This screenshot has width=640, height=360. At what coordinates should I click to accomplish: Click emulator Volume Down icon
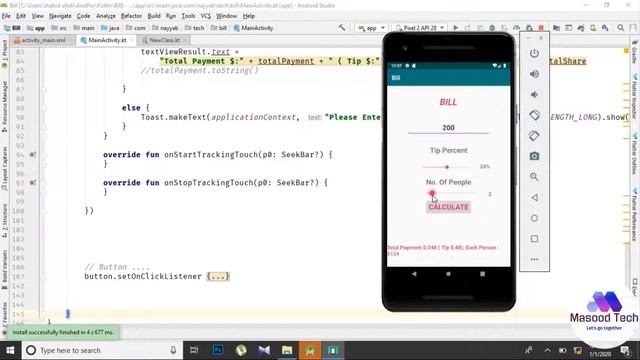point(534,94)
